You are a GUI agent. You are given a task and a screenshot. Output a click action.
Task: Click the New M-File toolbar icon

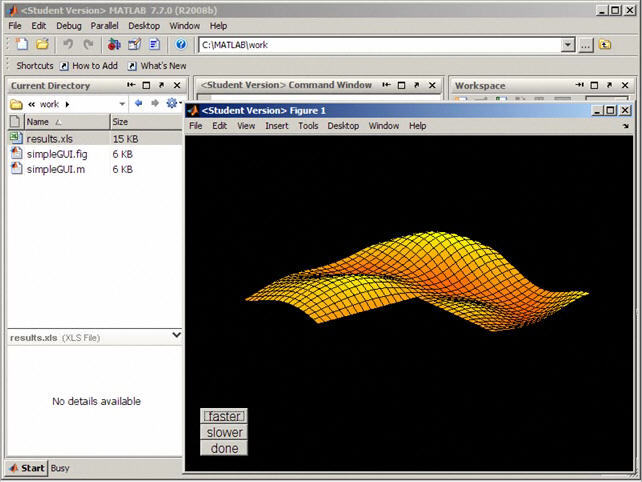point(22,44)
